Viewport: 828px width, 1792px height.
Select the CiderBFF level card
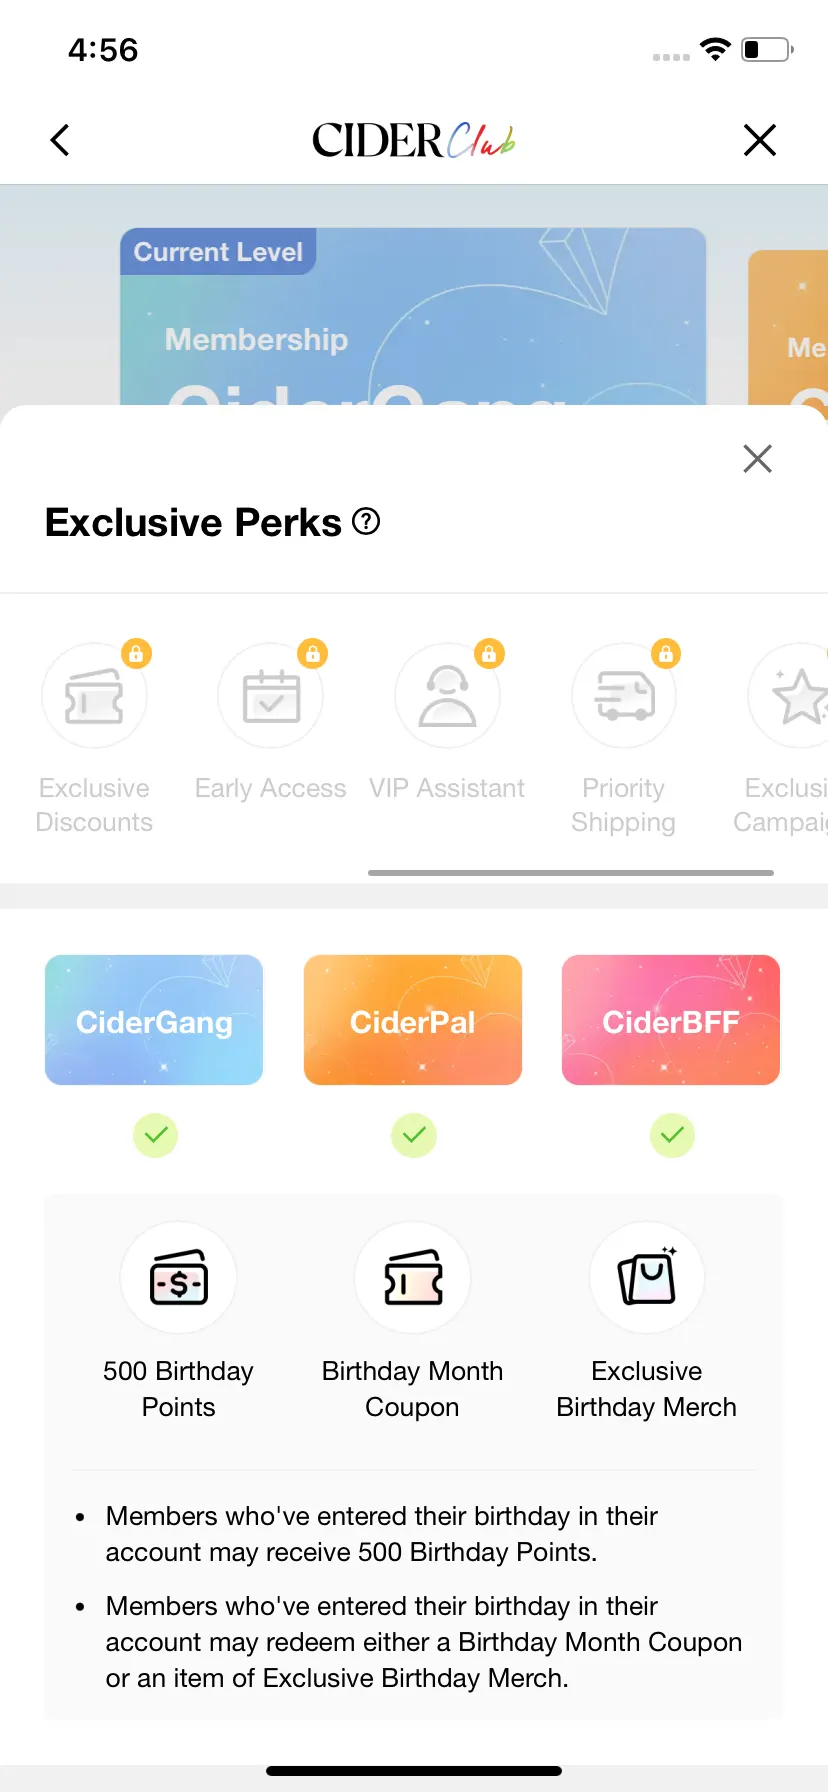(671, 1020)
